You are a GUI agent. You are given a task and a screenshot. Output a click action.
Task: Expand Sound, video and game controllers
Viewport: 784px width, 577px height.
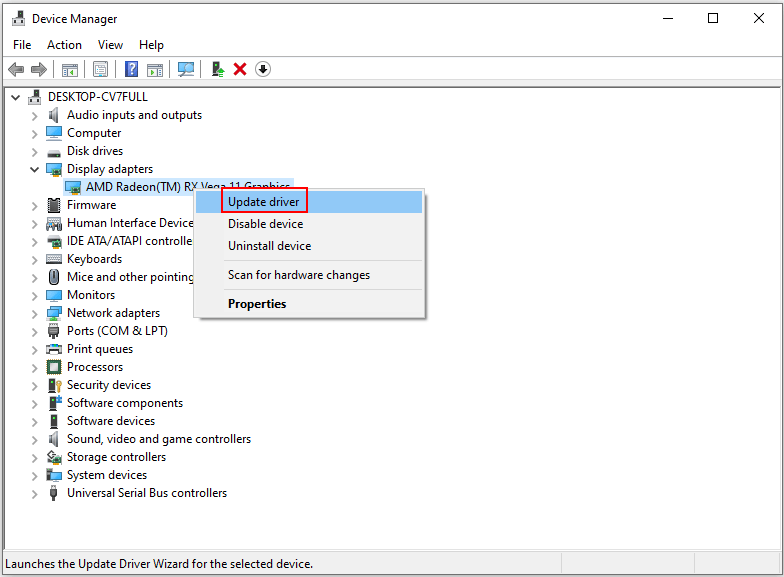pos(34,440)
